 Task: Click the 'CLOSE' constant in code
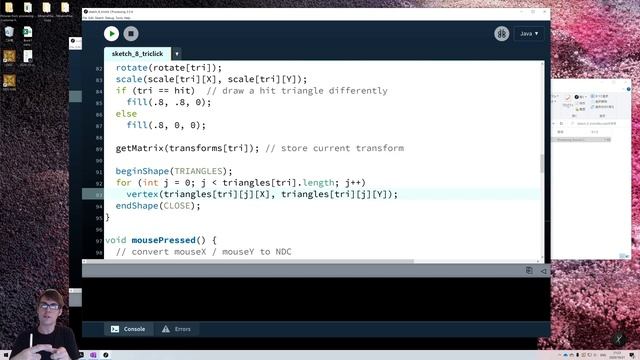coord(177,206)
